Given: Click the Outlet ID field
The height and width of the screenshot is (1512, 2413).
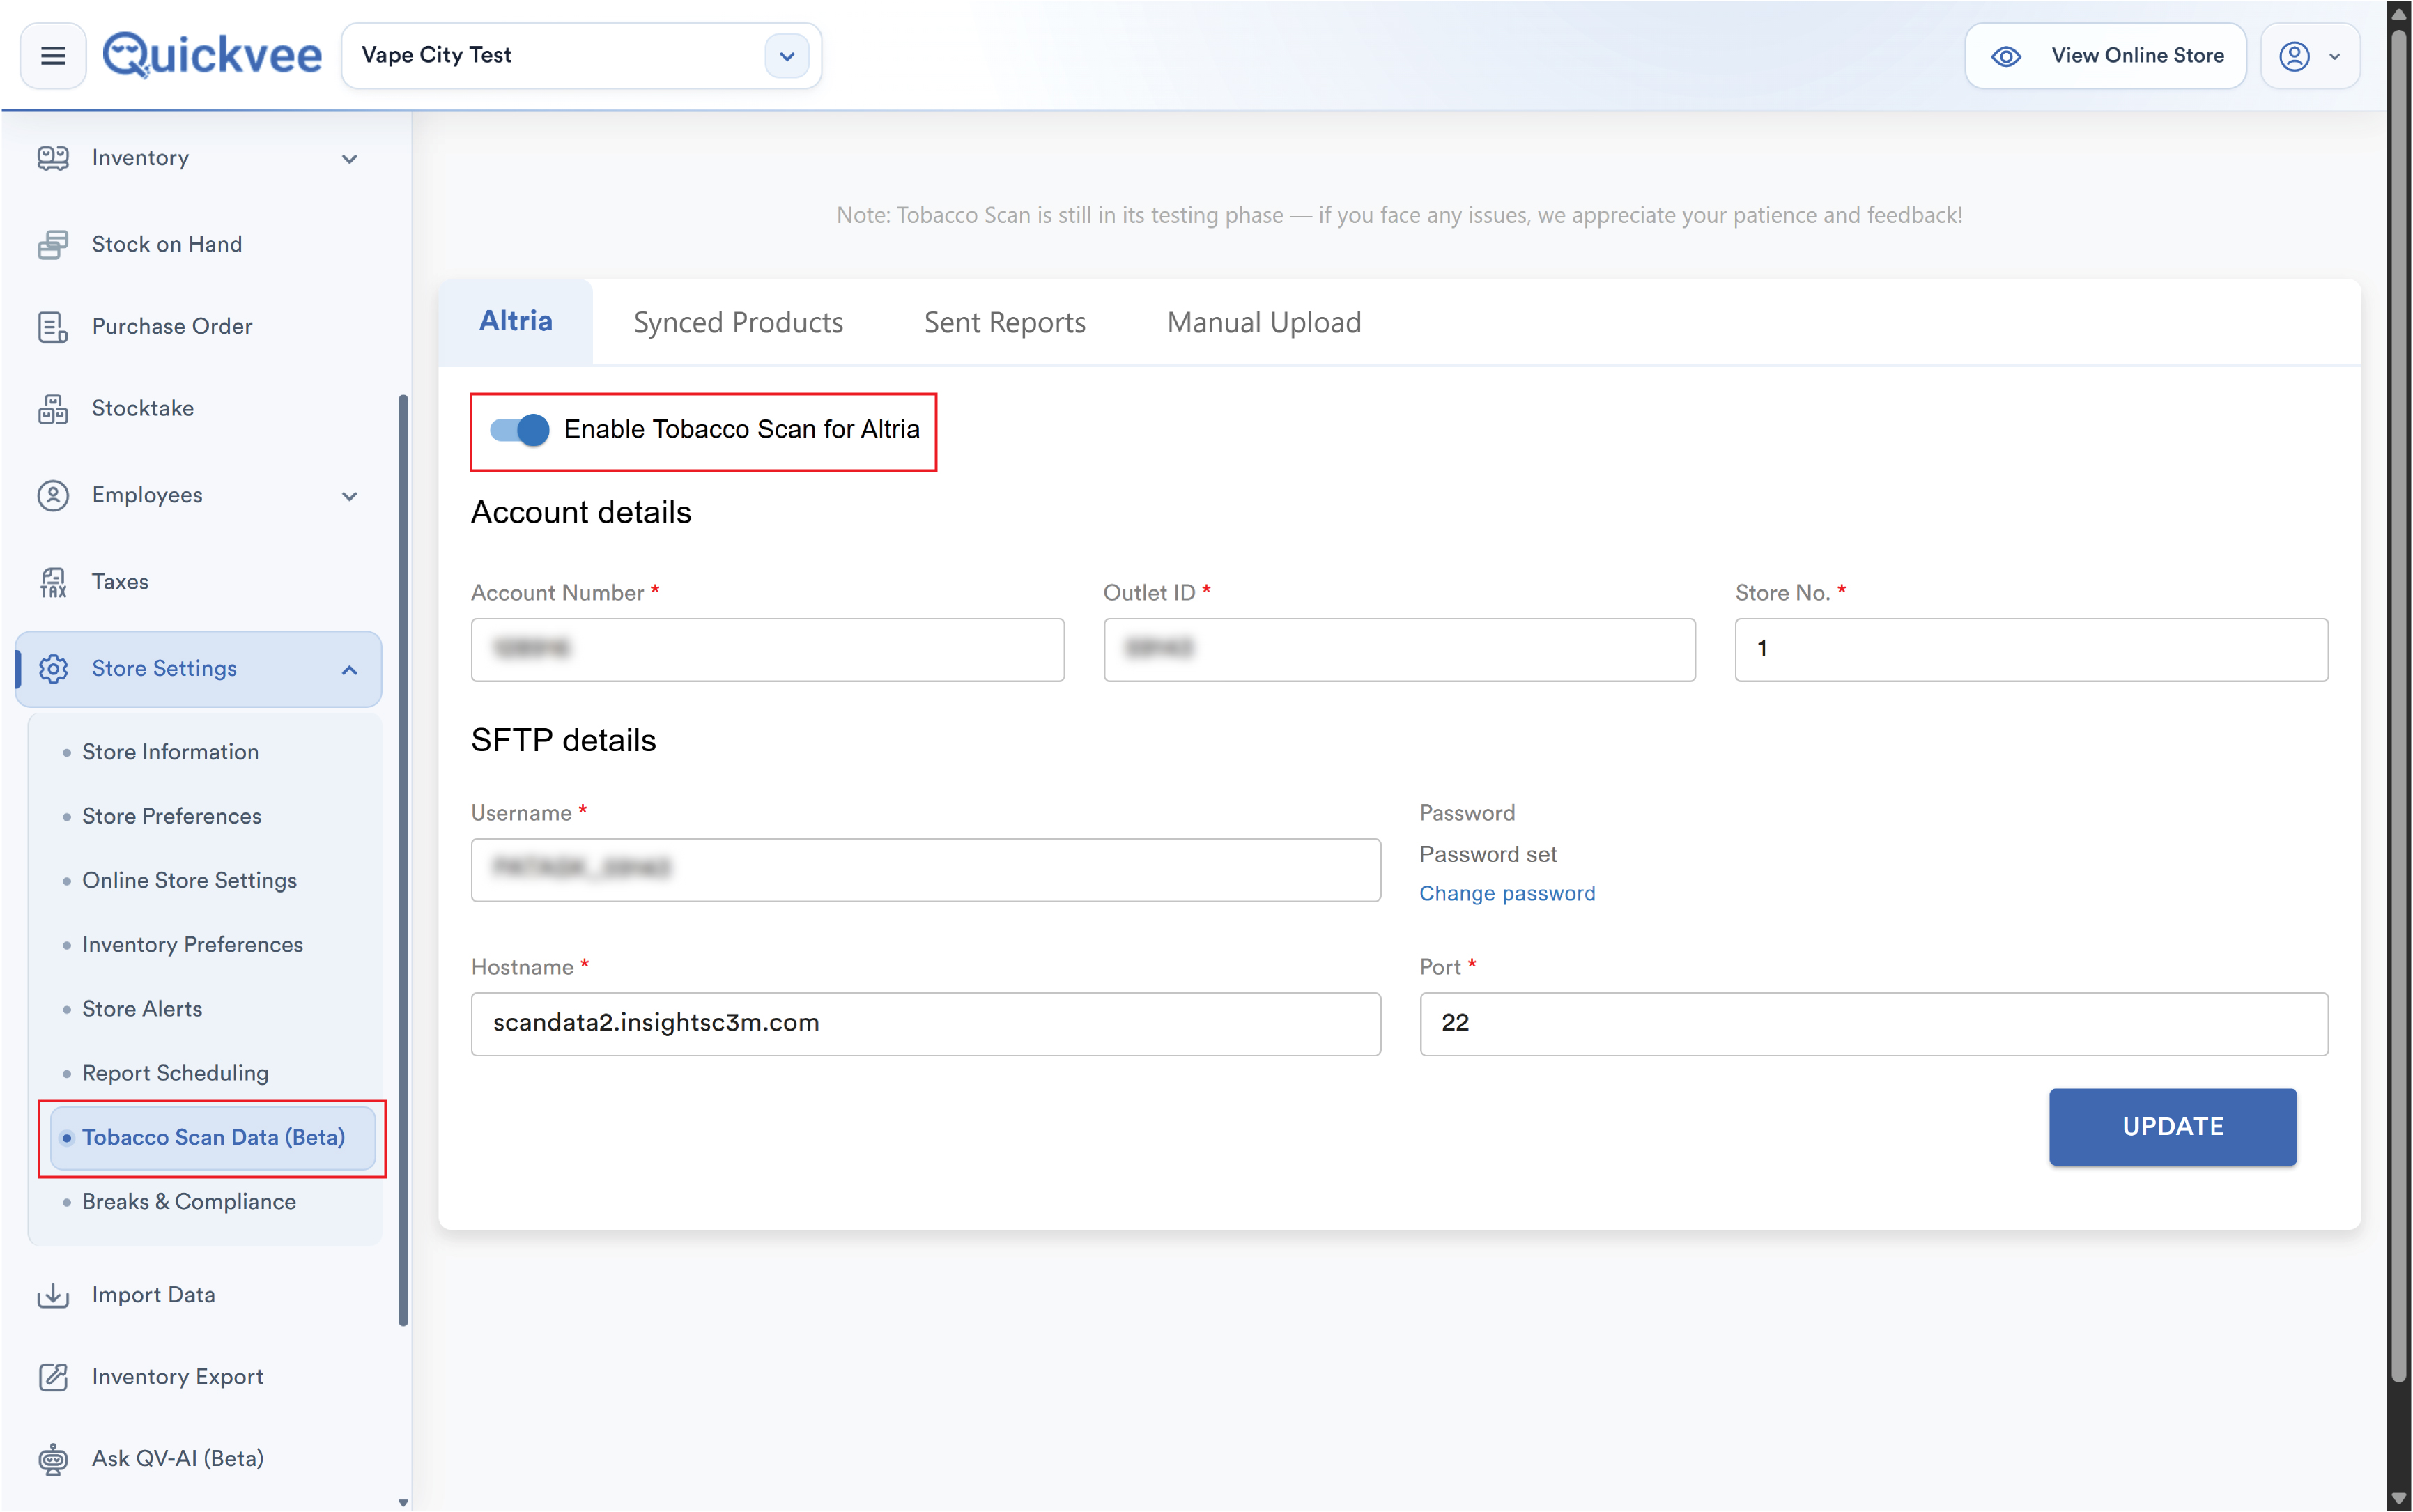Looking at the screenshot, I should pos(1399,650).
